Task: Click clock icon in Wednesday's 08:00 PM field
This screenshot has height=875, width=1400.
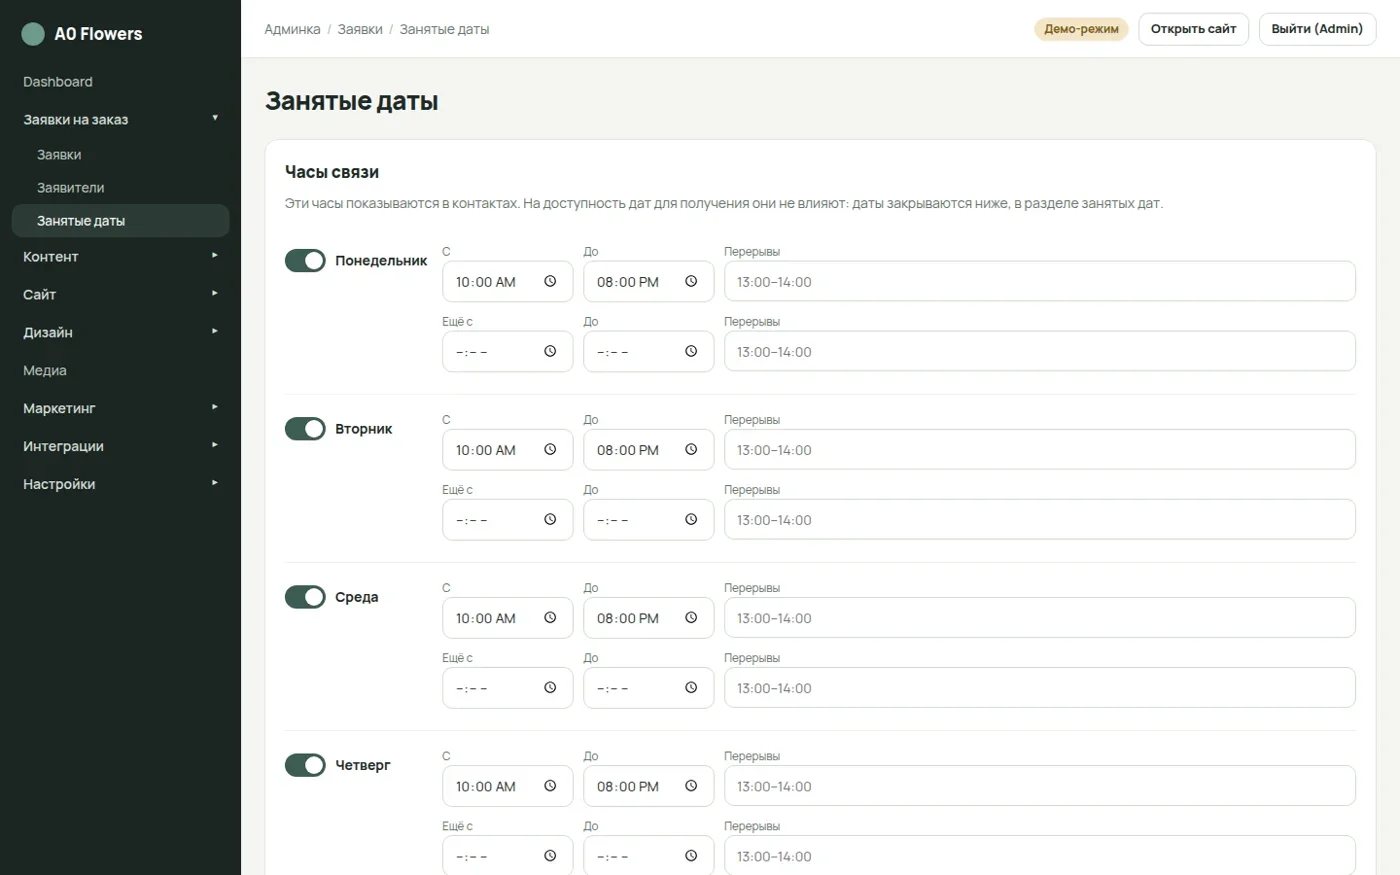Action: click(x=691, y=618)
